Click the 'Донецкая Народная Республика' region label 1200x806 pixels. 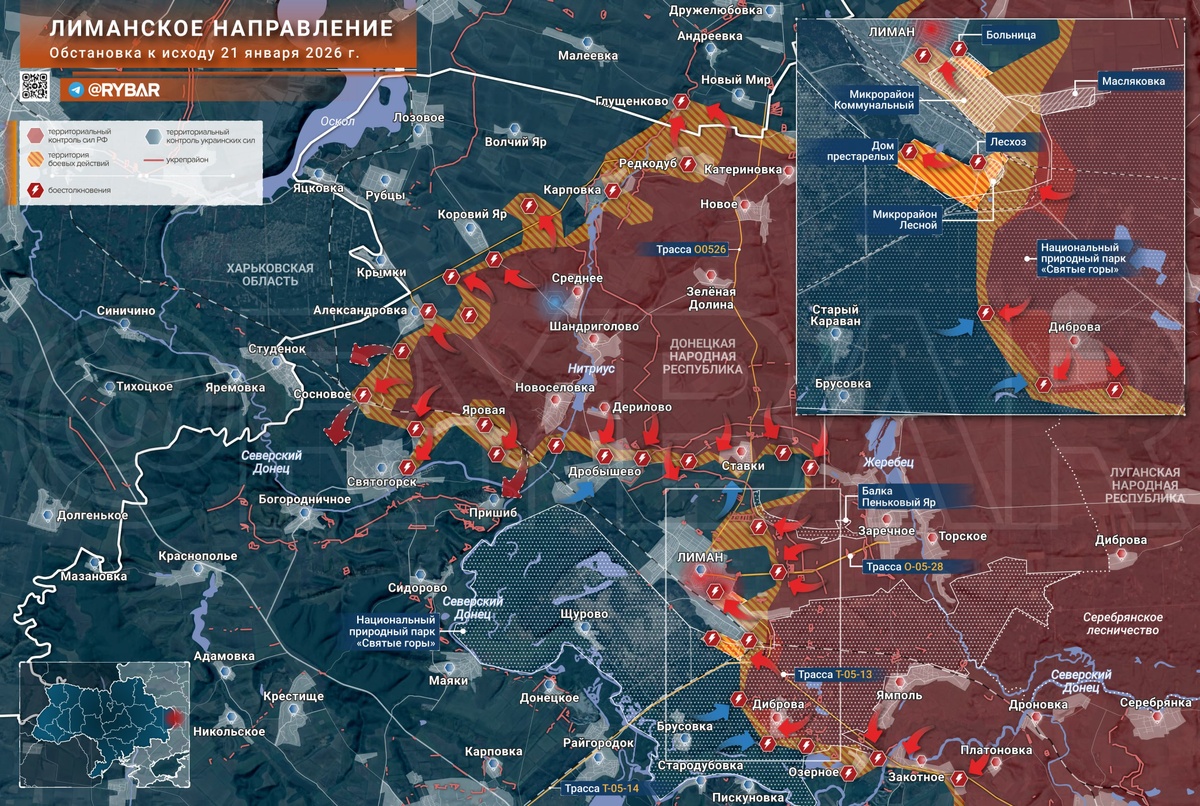coord(701,356)
